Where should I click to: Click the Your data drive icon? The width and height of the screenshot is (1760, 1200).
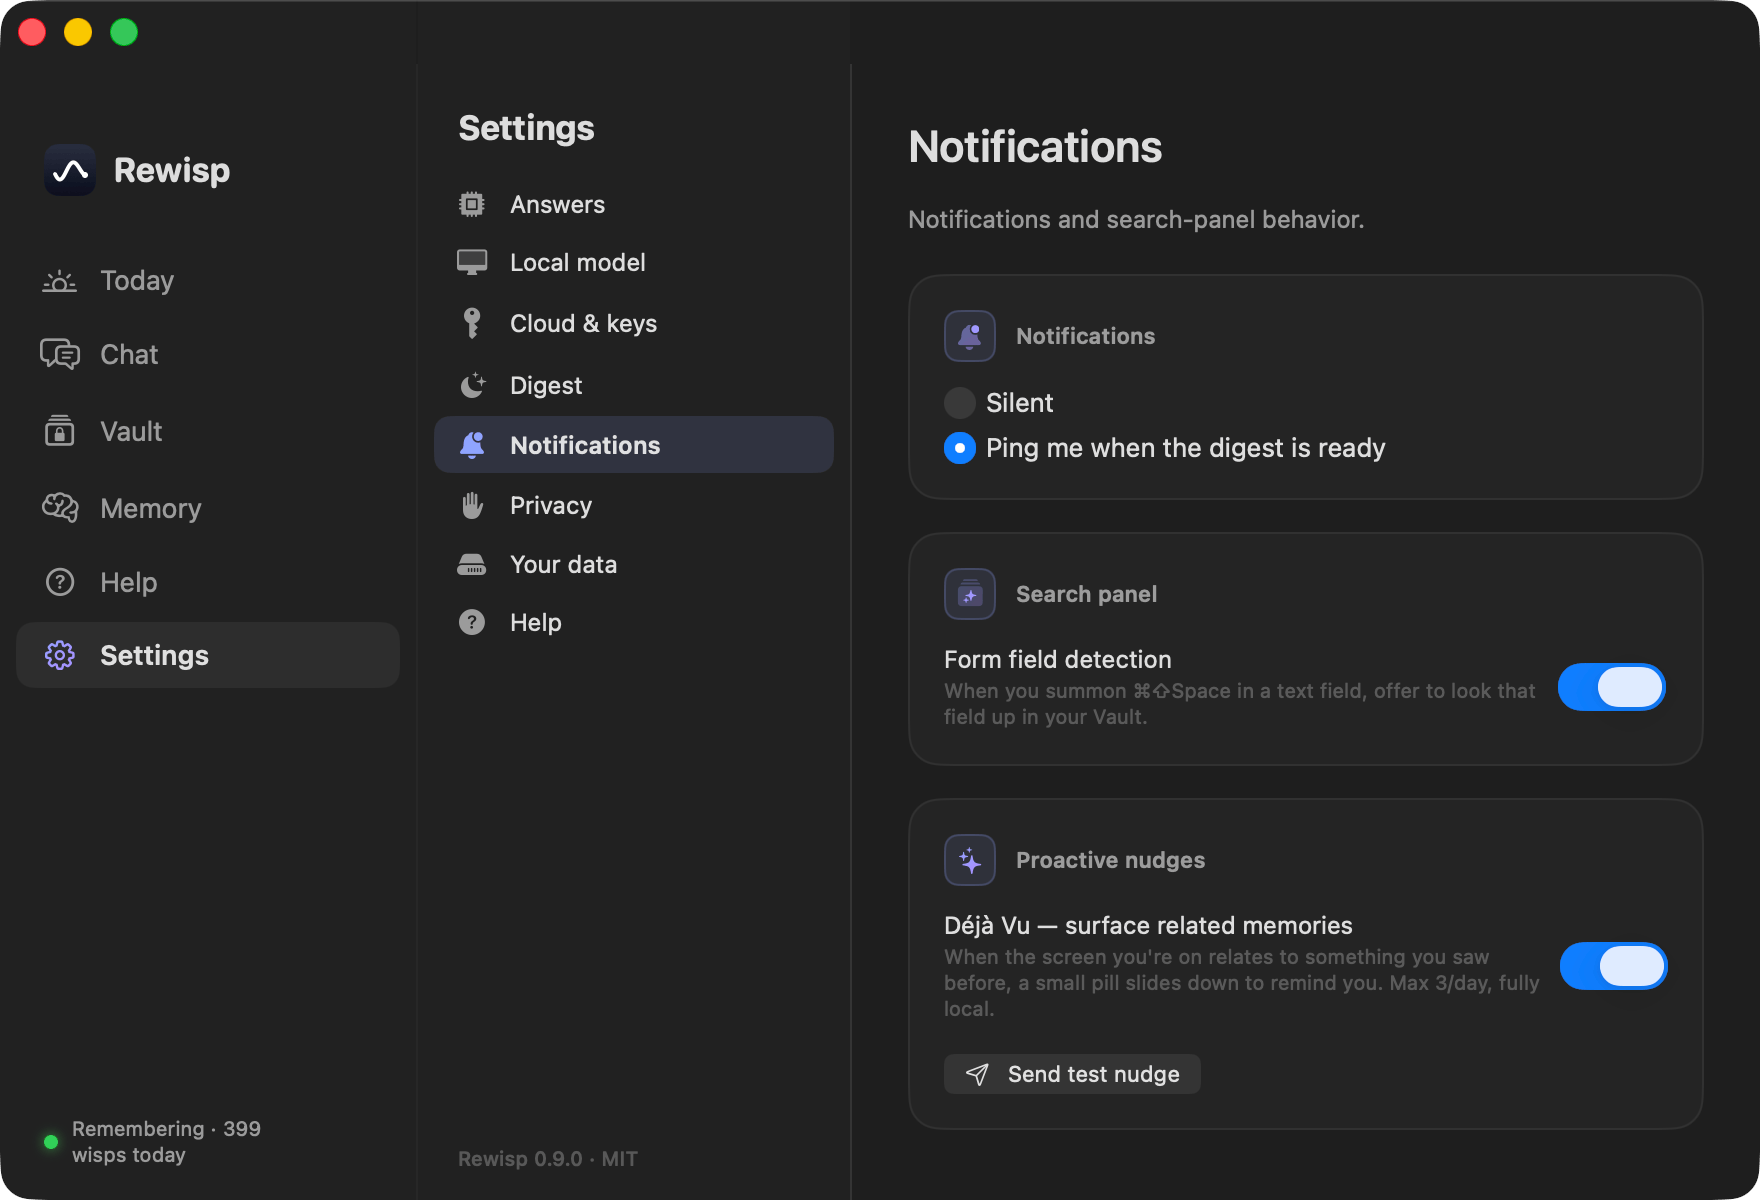[x=472, y=564]
